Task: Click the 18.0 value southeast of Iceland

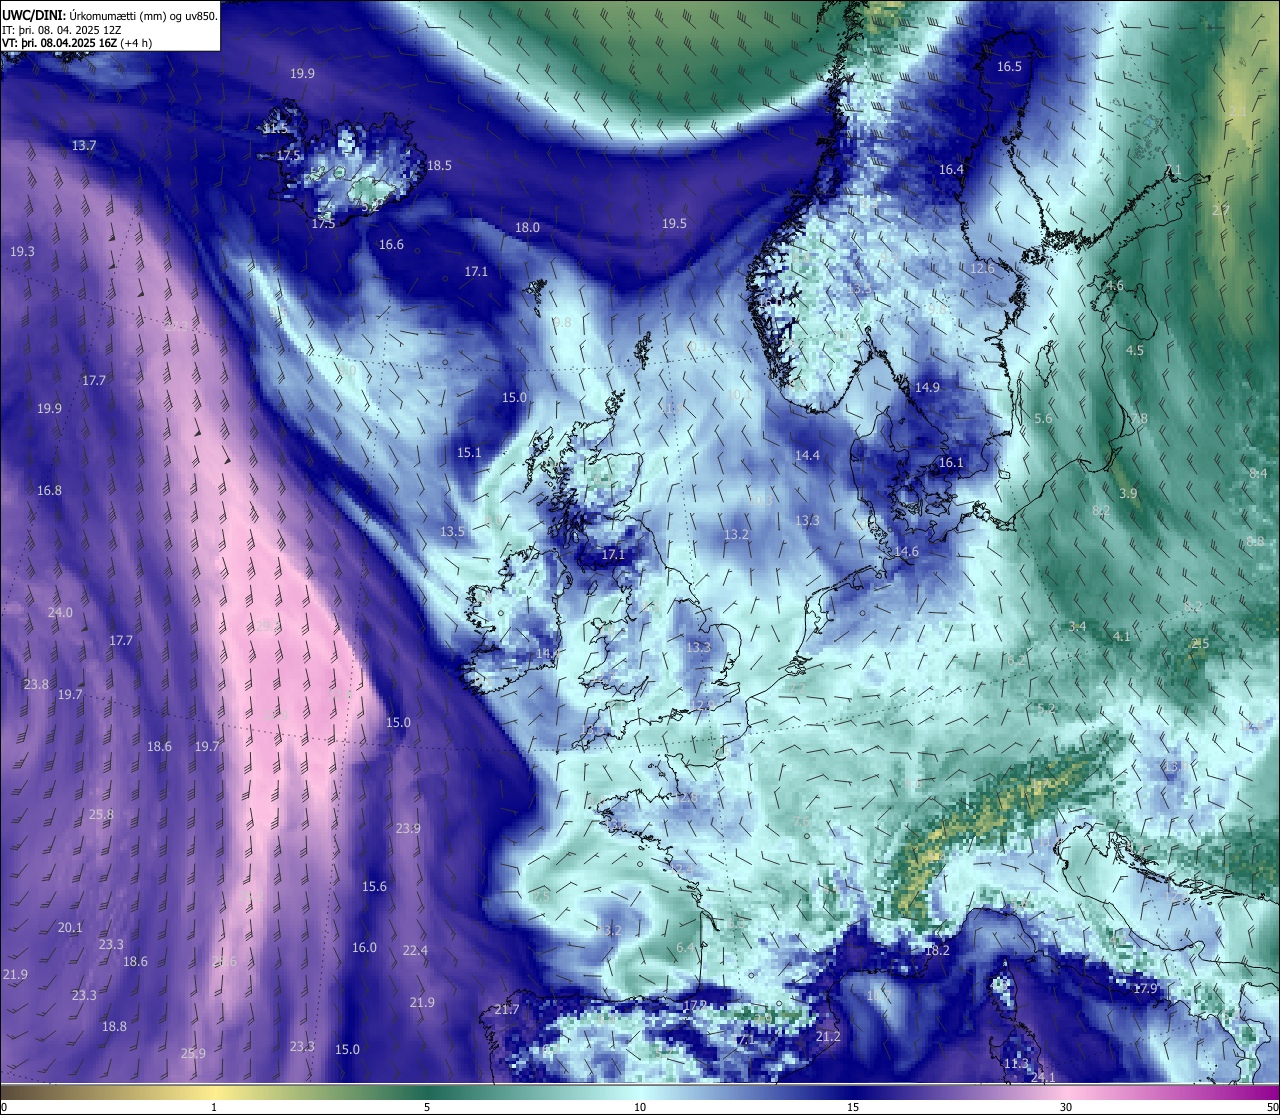Action: (x=527, y=227)
